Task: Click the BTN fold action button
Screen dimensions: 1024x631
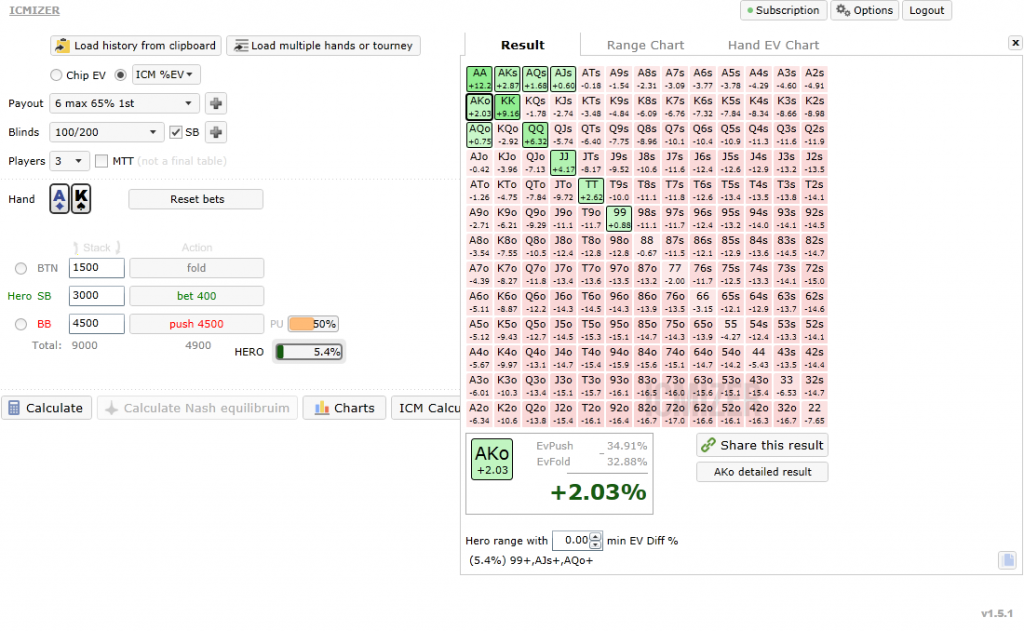Action: click(x=197, y=268)
